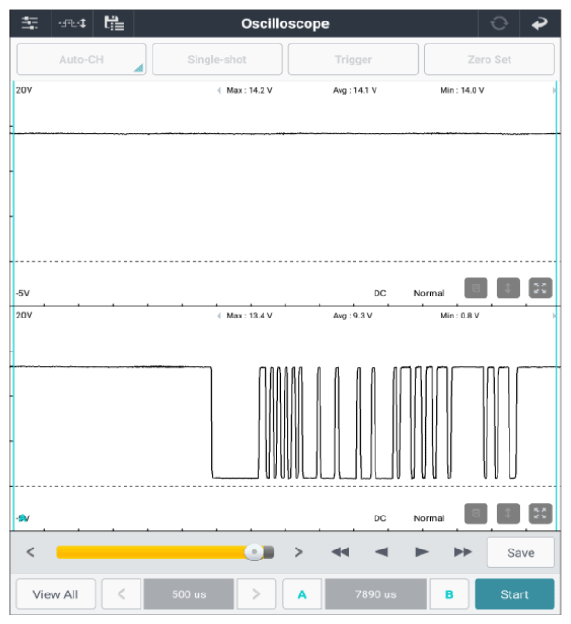The image size is (571, 624).
Task: Click the Save button
Action: click(520, 552)
